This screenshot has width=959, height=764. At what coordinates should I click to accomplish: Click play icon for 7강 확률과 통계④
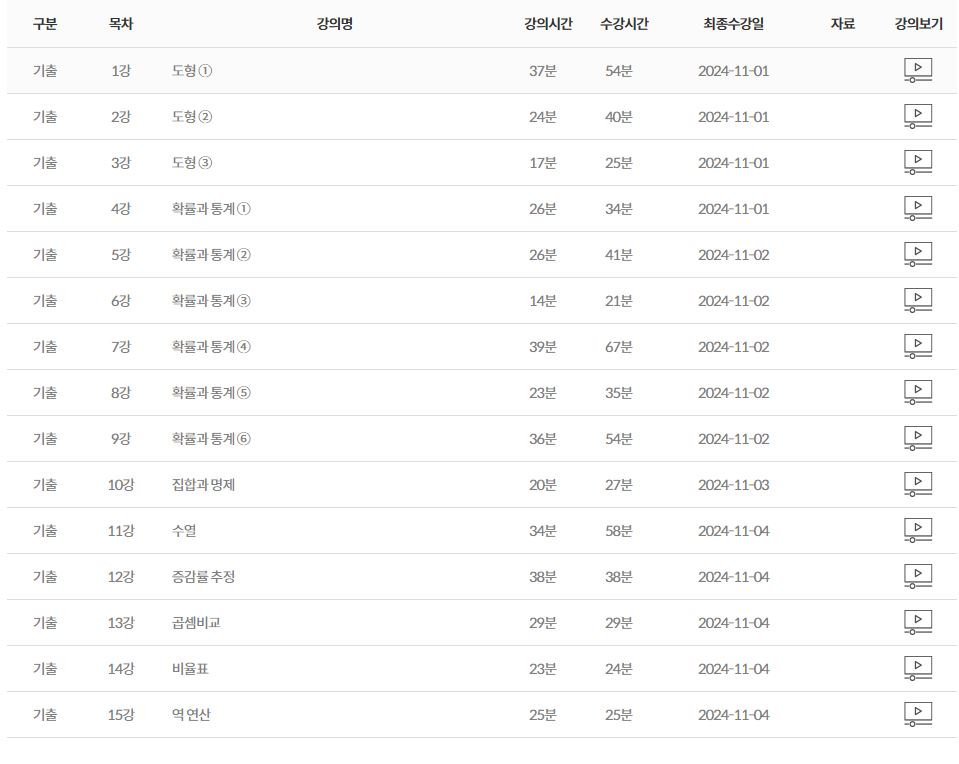[917, 346]
